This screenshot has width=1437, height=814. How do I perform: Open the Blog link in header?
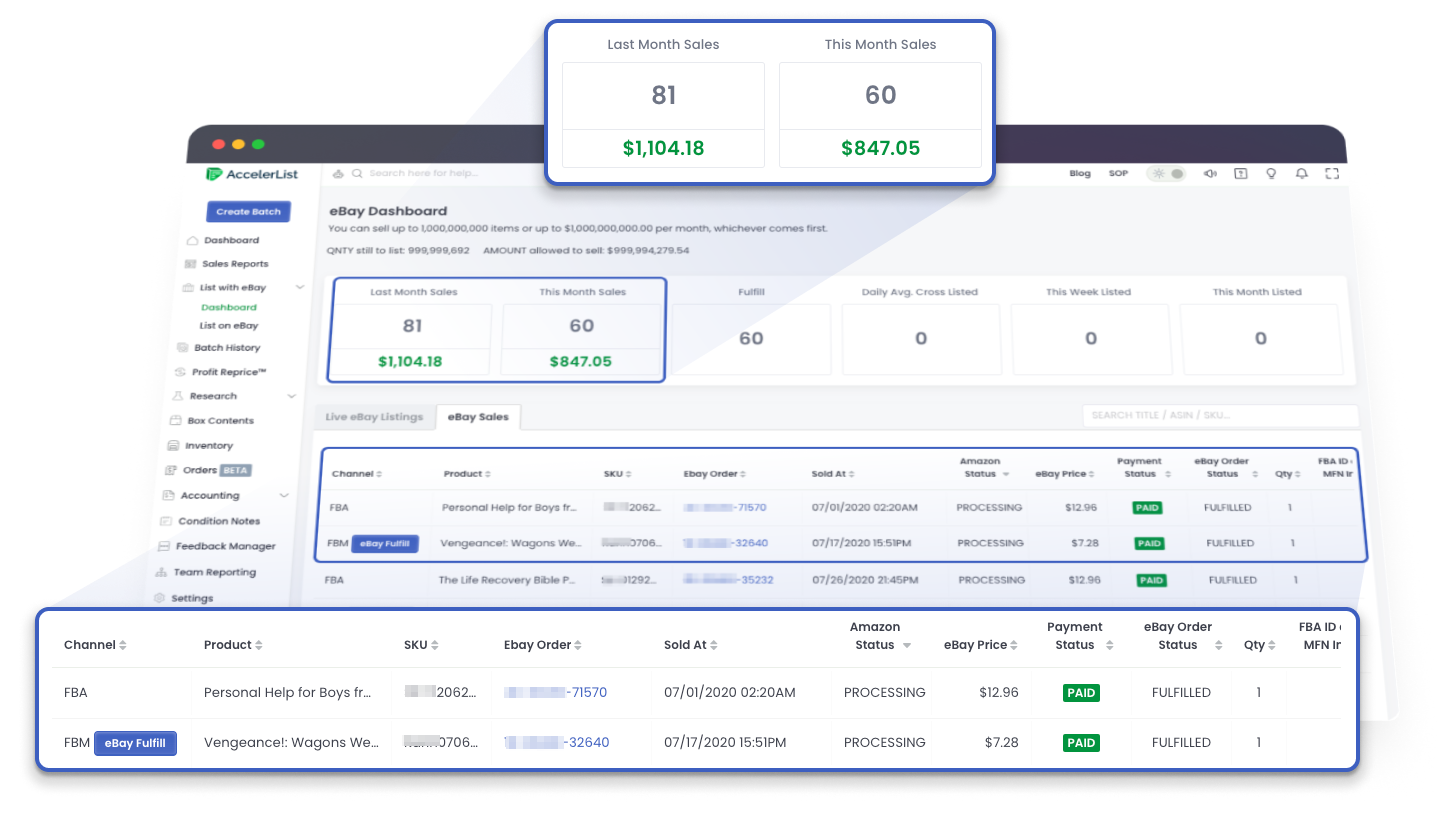pyautogui.click(x=1080, y=174)
